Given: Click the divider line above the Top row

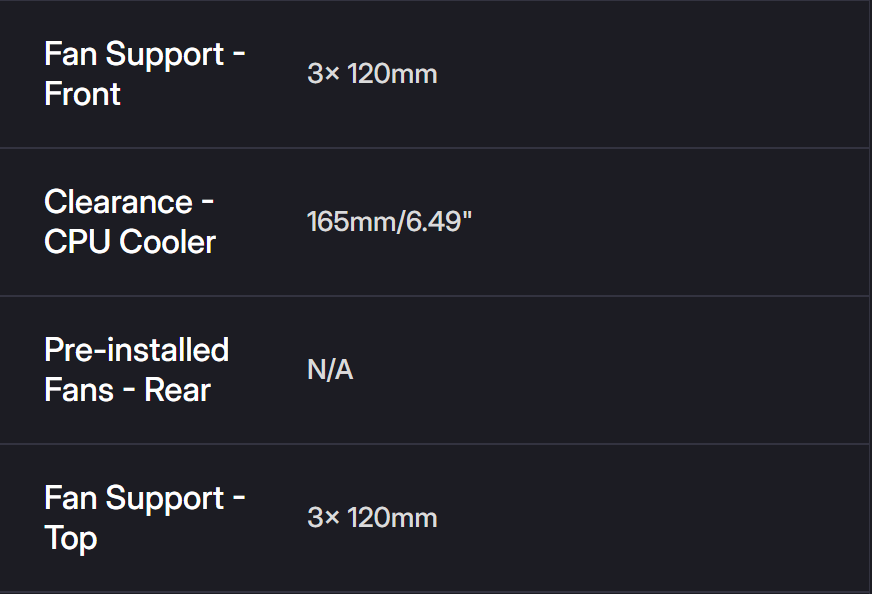Looking at the screenshot, I should coord(436,444).
